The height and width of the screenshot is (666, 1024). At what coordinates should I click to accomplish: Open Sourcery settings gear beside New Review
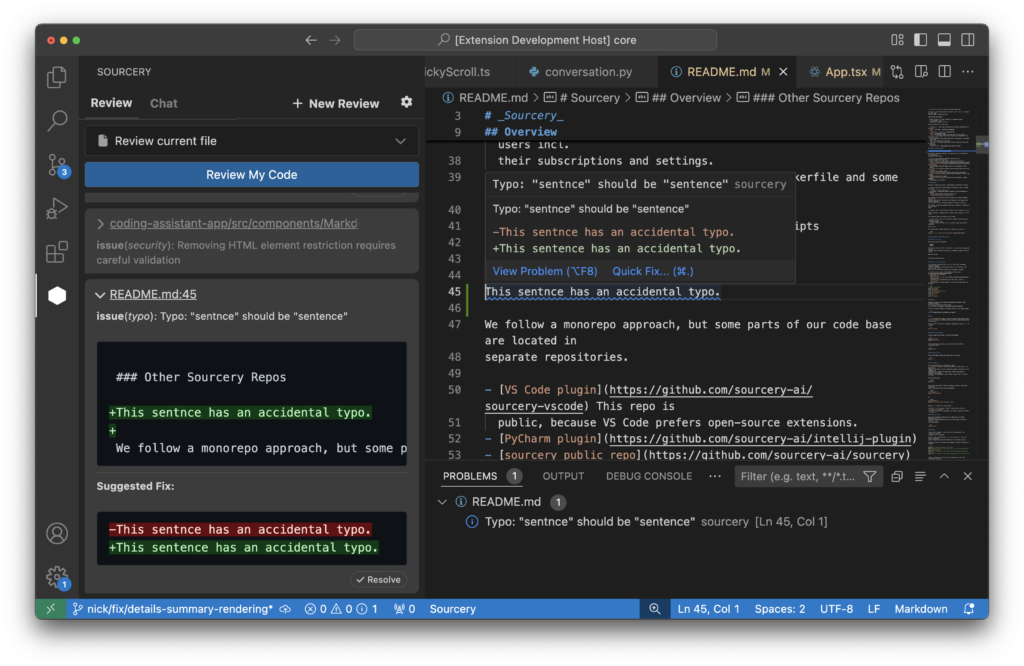point(406,103)
